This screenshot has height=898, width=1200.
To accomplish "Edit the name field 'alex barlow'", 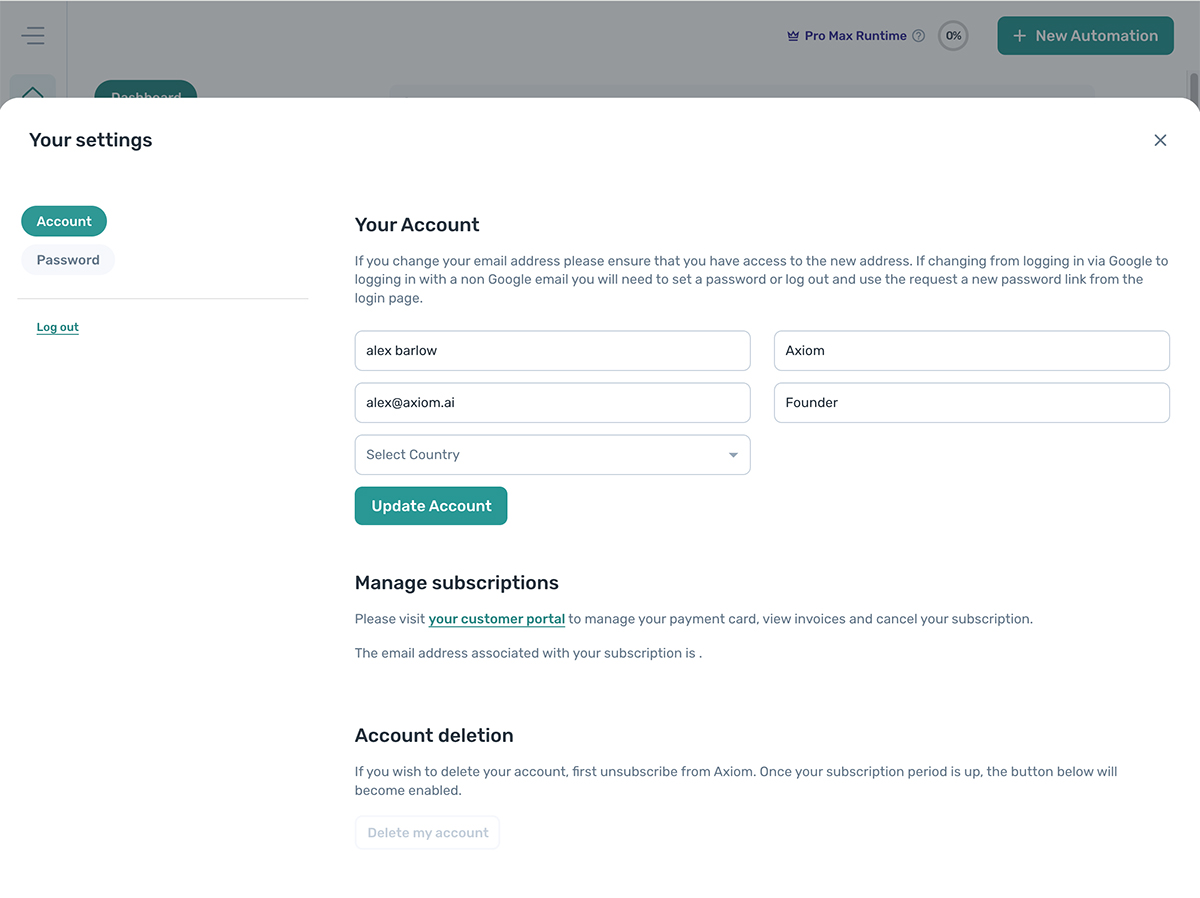I will coord(552,351).
